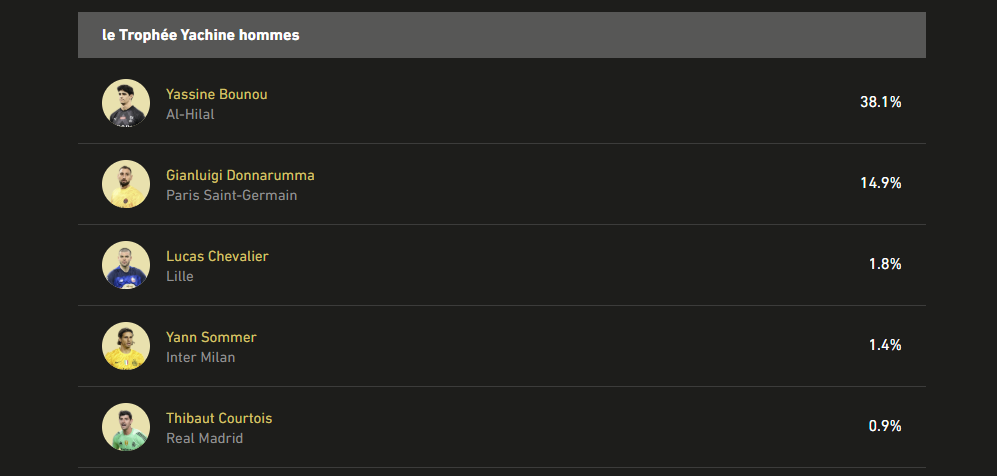This screenshot has width=997, height=476.
Task: Open the Lucas Chevalier name link
Action: coord(217,256)
